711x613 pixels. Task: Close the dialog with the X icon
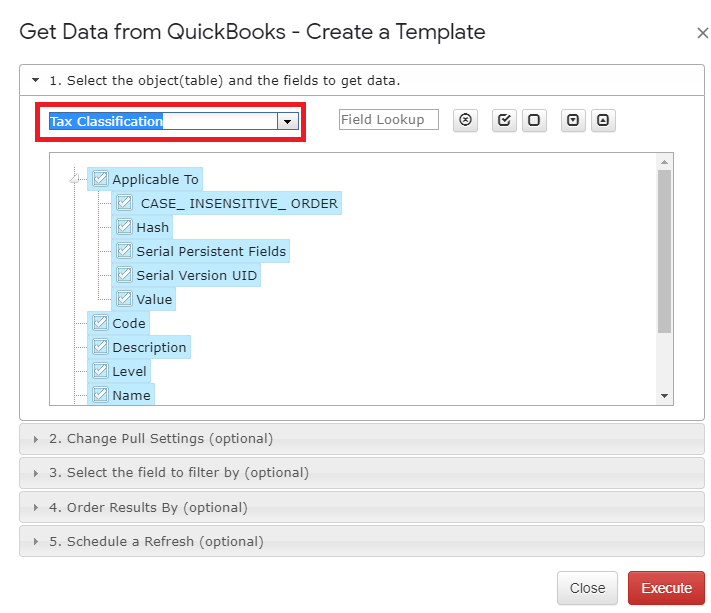(x=702, y=33)
